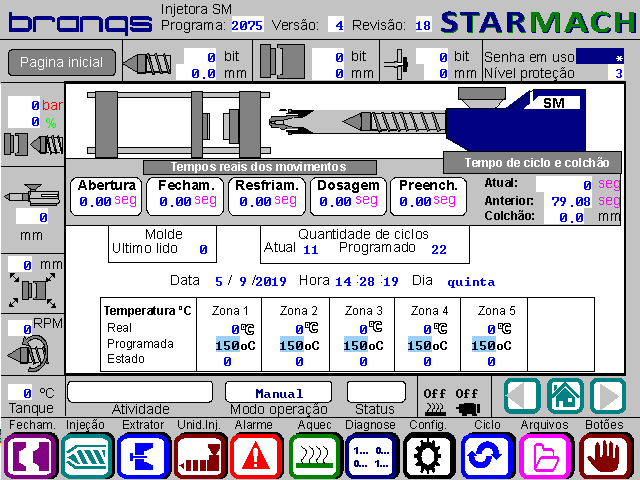Viewport: 640px width, 480px height.
Task: Click the Versão value 4
Action: point(337,25)
